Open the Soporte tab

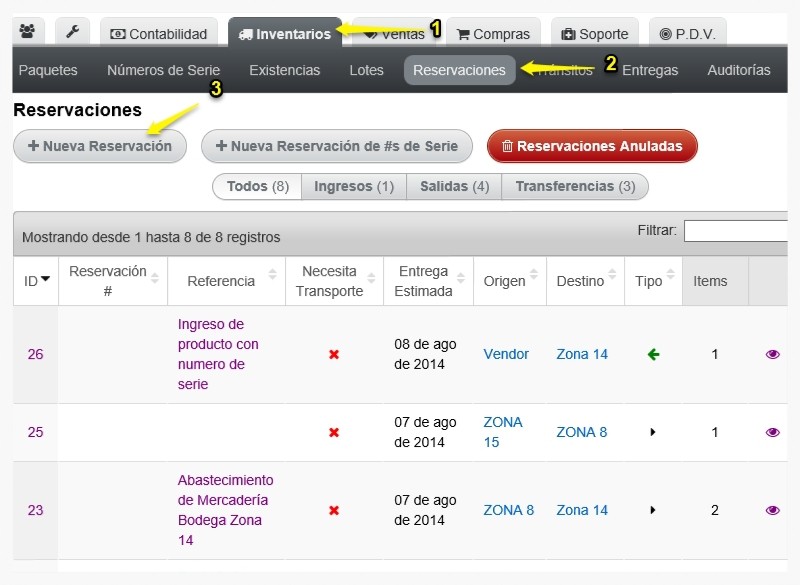(595, 34)
